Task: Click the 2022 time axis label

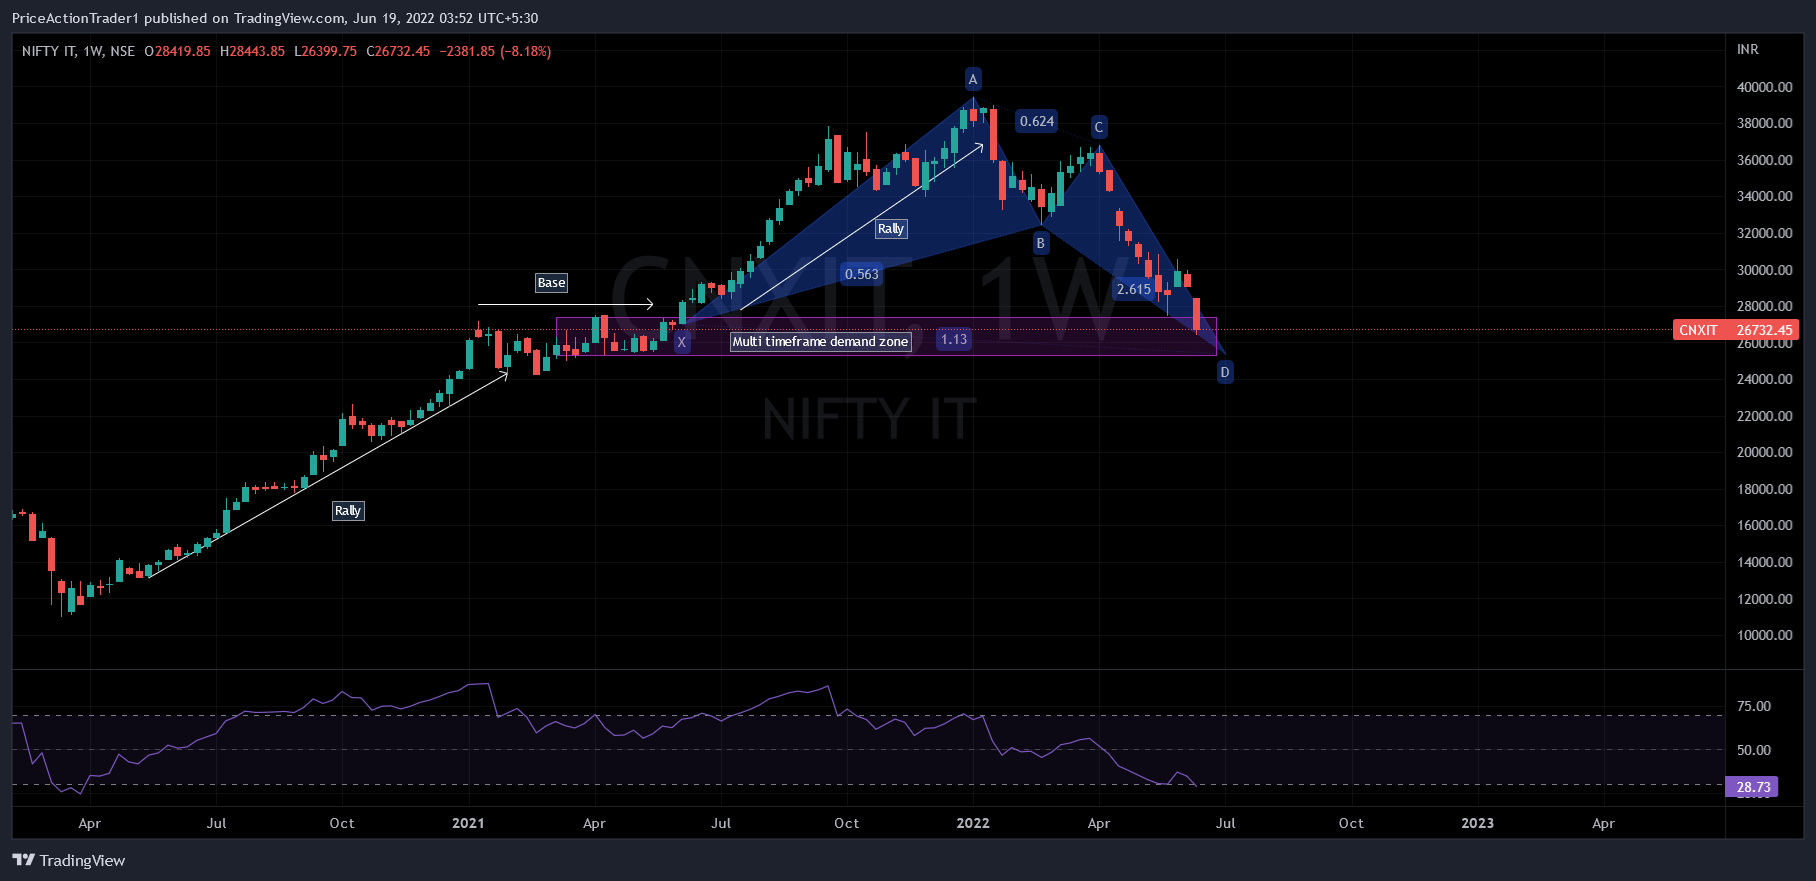Action: (973, 823)
